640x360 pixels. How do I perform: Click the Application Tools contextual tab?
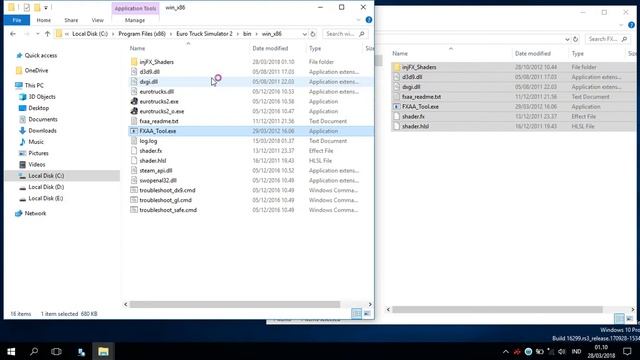point(135,8)
